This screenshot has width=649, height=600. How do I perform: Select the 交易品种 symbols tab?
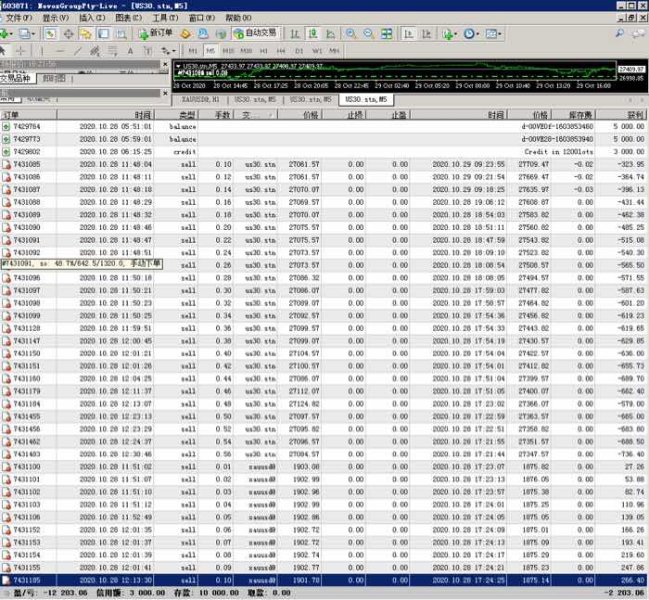coord(17,78)
